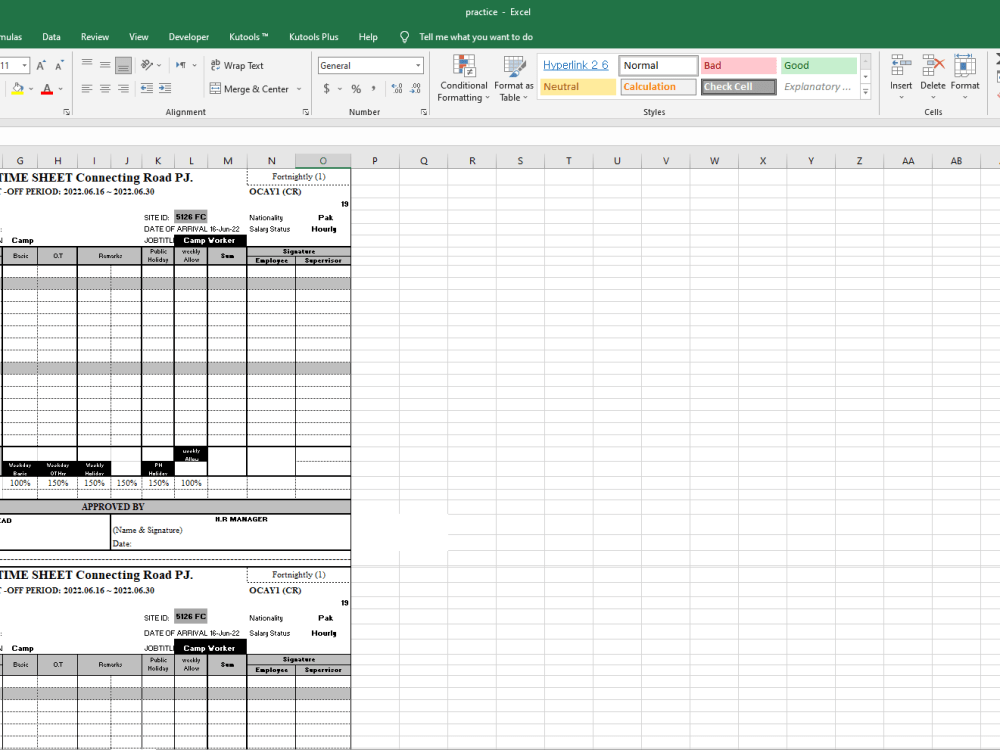Viewport: 1000px width, 750px height.
Task: Apply the Explanatory cell style
Action: 819,87
